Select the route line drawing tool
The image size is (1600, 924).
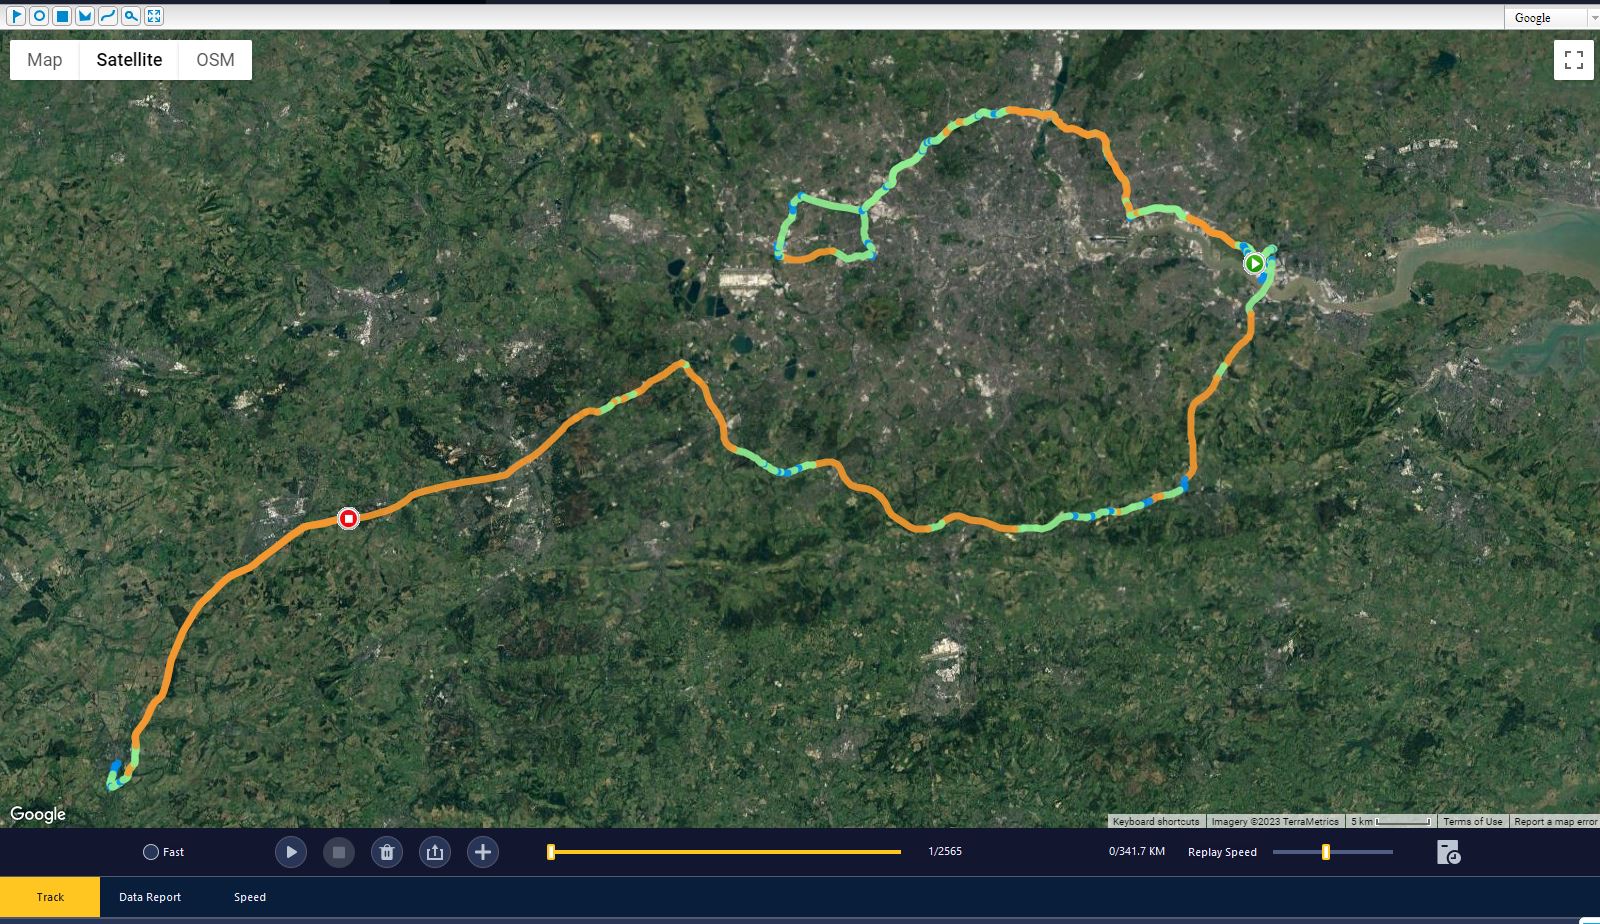click(x=108, y=16)
